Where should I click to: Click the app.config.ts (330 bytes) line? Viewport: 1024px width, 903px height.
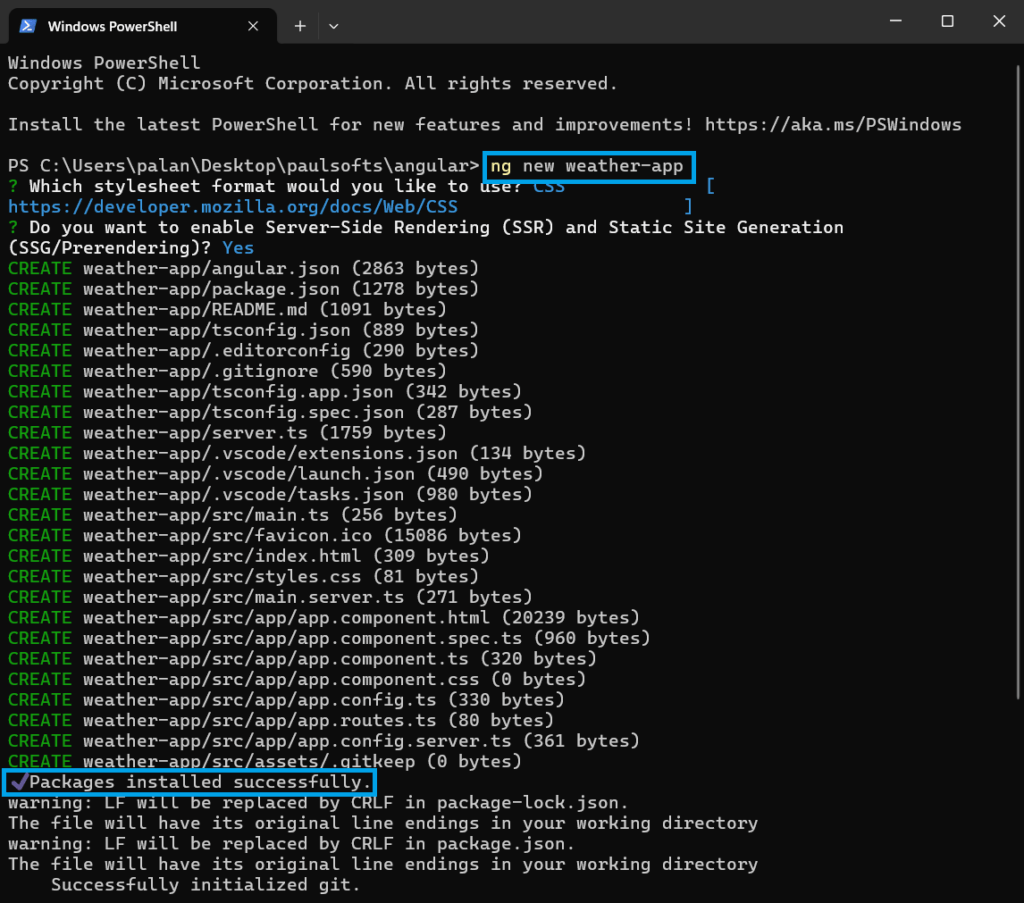pyautogui.click(x=286, y=701)
